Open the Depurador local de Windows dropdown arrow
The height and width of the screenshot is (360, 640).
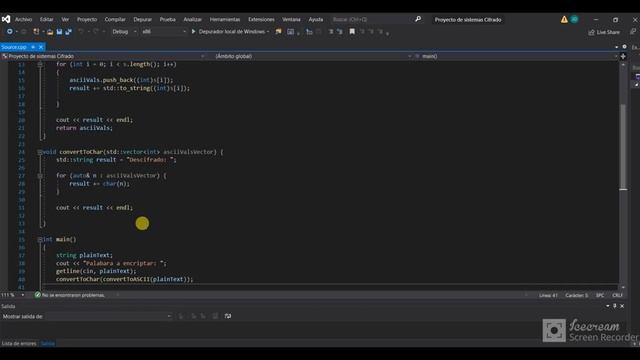tap(268, 31)
